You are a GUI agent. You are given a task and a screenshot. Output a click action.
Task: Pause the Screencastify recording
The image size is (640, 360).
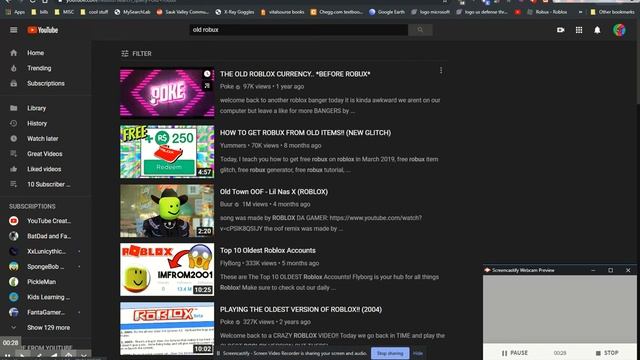515,353
